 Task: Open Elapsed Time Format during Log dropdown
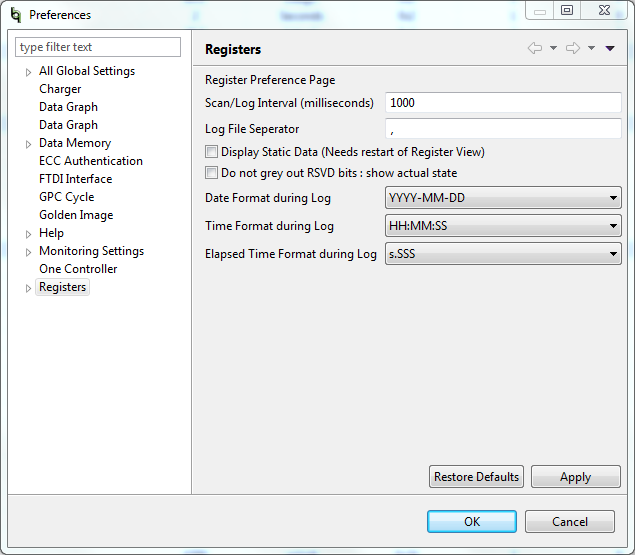pyautogui.click(x=503, y=254)
